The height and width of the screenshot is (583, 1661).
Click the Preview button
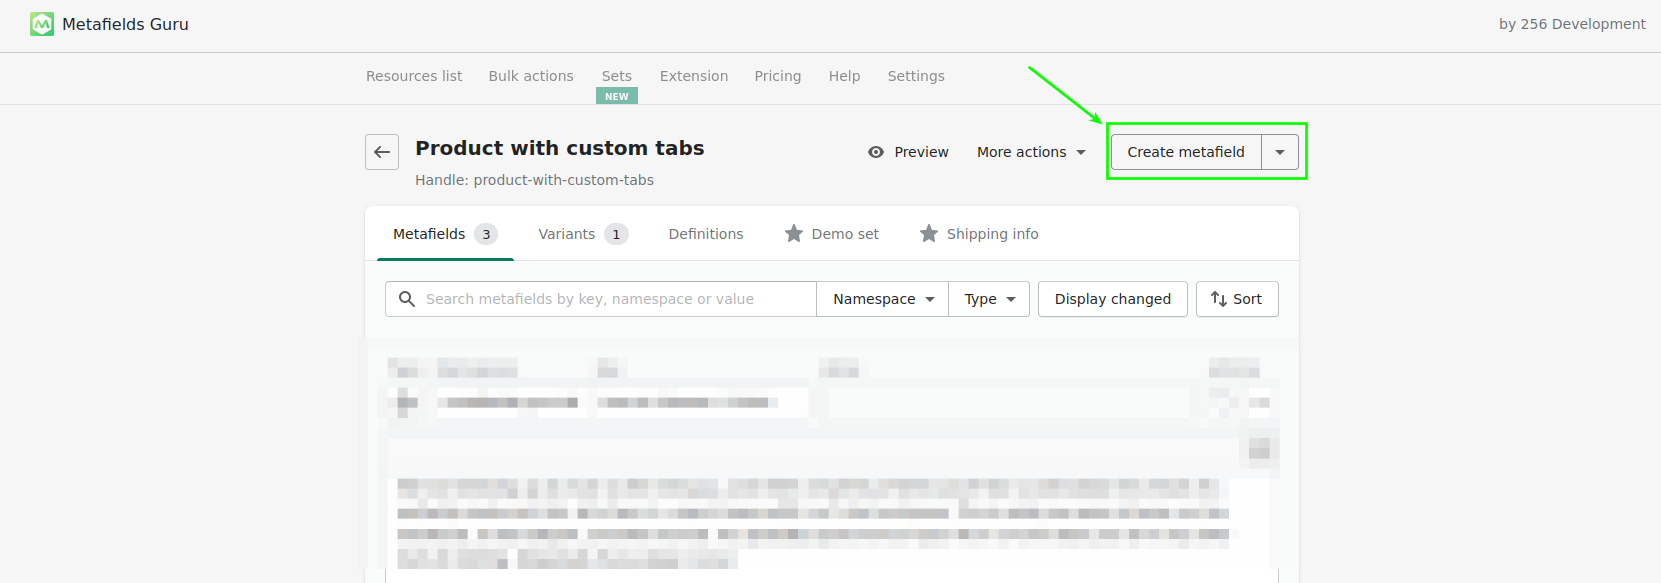(908, 152)
